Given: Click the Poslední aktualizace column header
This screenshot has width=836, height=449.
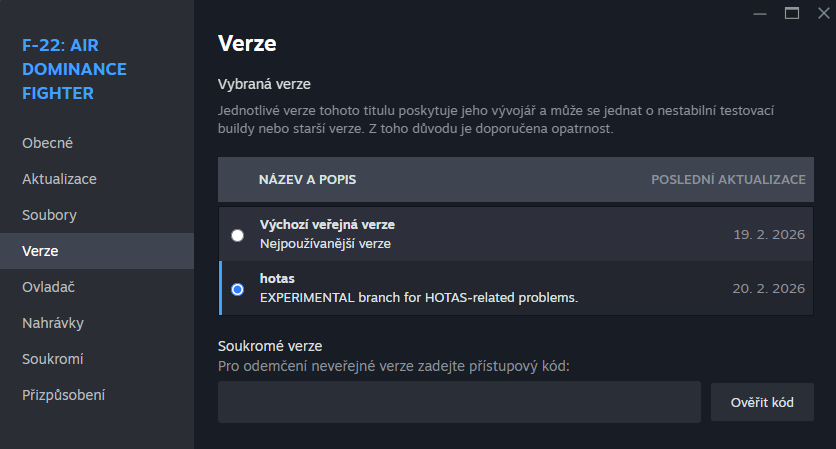Looking at the screenshot, I should click(728, 180).
